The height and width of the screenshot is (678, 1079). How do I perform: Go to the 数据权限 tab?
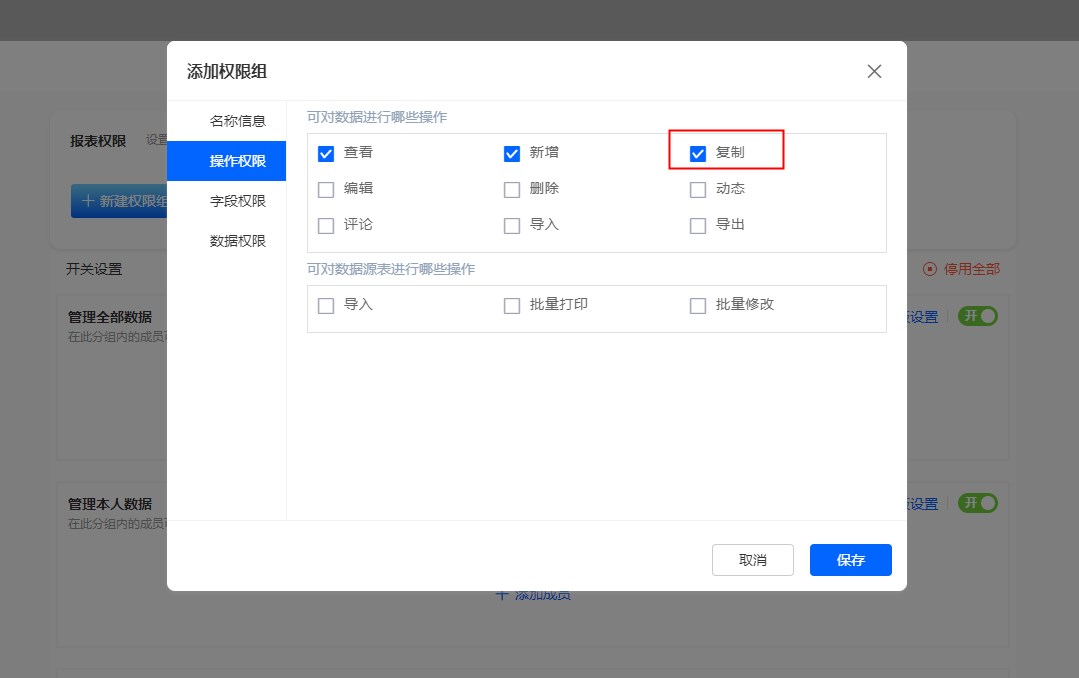point(237,241)
